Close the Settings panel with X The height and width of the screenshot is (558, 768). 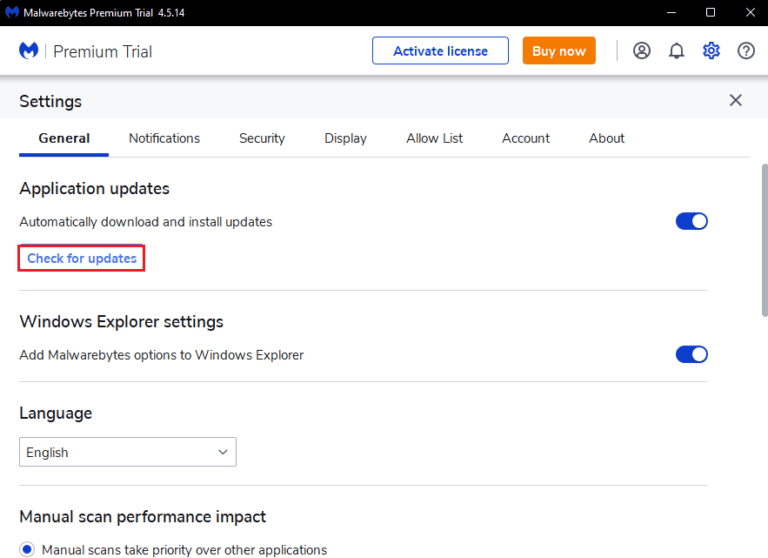736,100
